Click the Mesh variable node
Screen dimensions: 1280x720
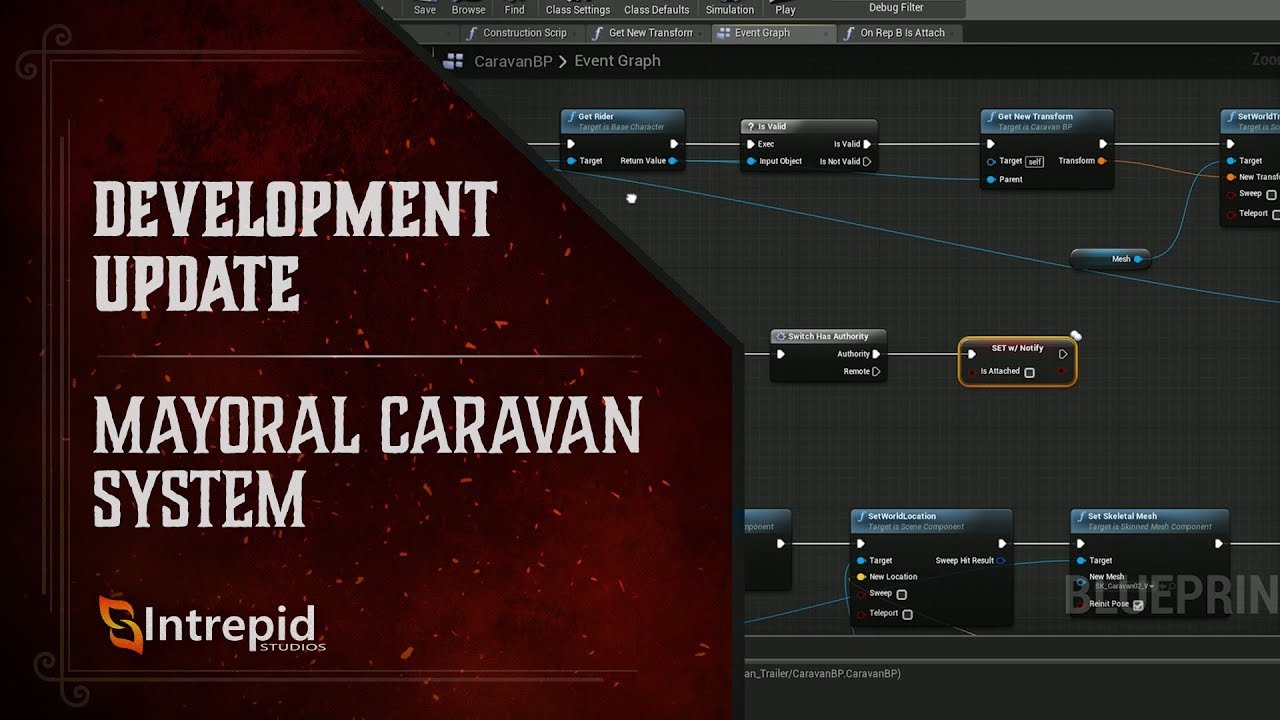[x=1110, y=259]
